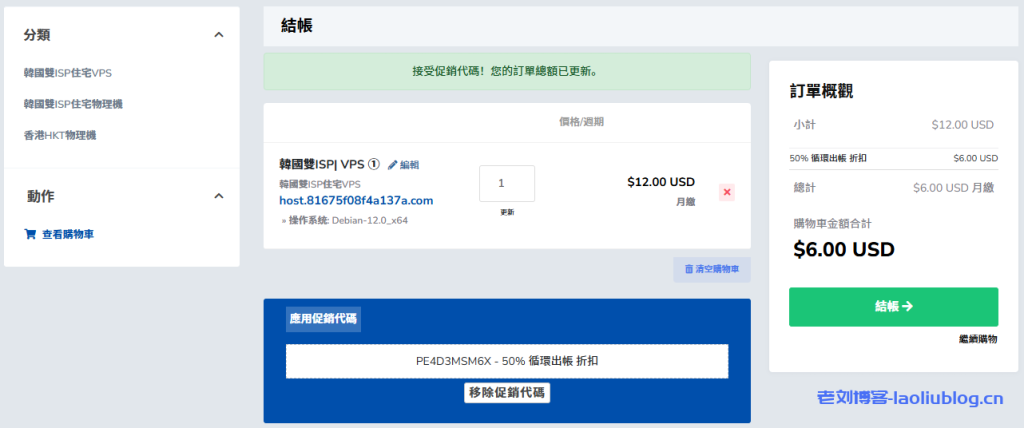
Task: Click the 結帳 page heading
Action: pos(296,25)
